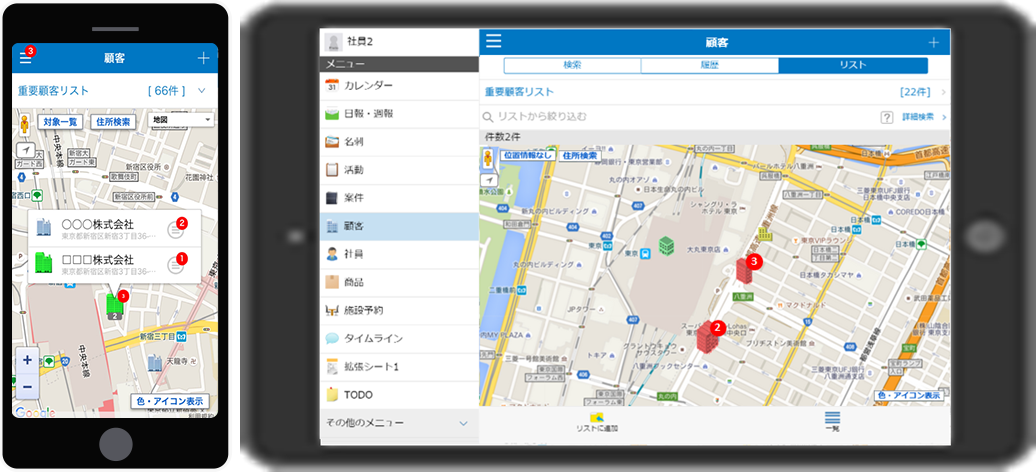
Task: Click the 一覧 list icon in the bottom bar
Action: (x=832, y=417)
